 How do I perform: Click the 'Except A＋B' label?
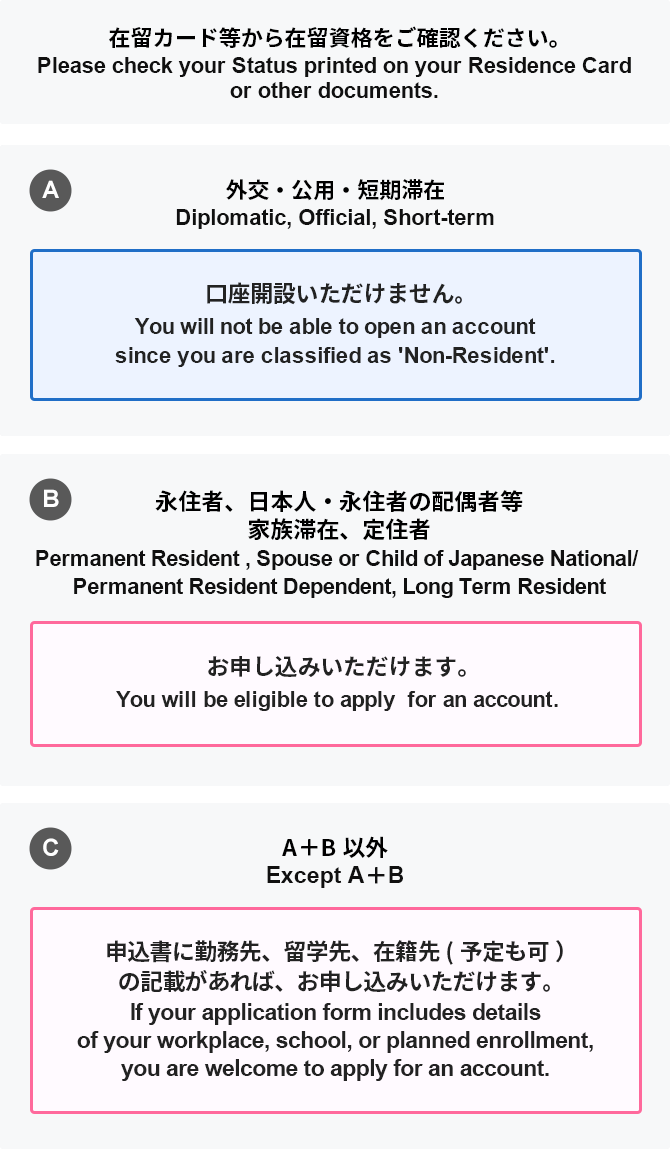click(334, 875)
